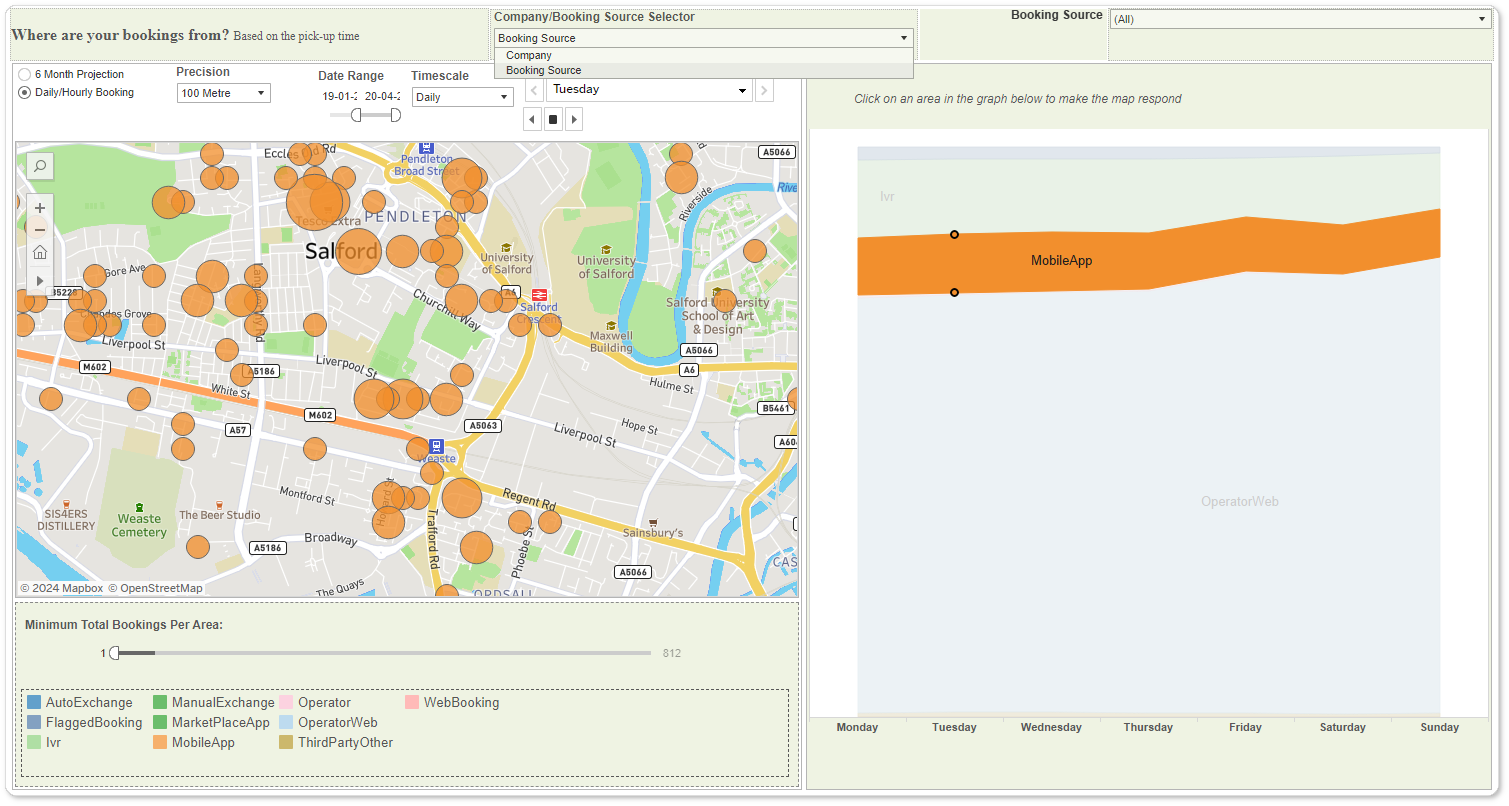Click Wednesday on chart axis
Screen dimensions: 1509x806
click(1051, 728)
